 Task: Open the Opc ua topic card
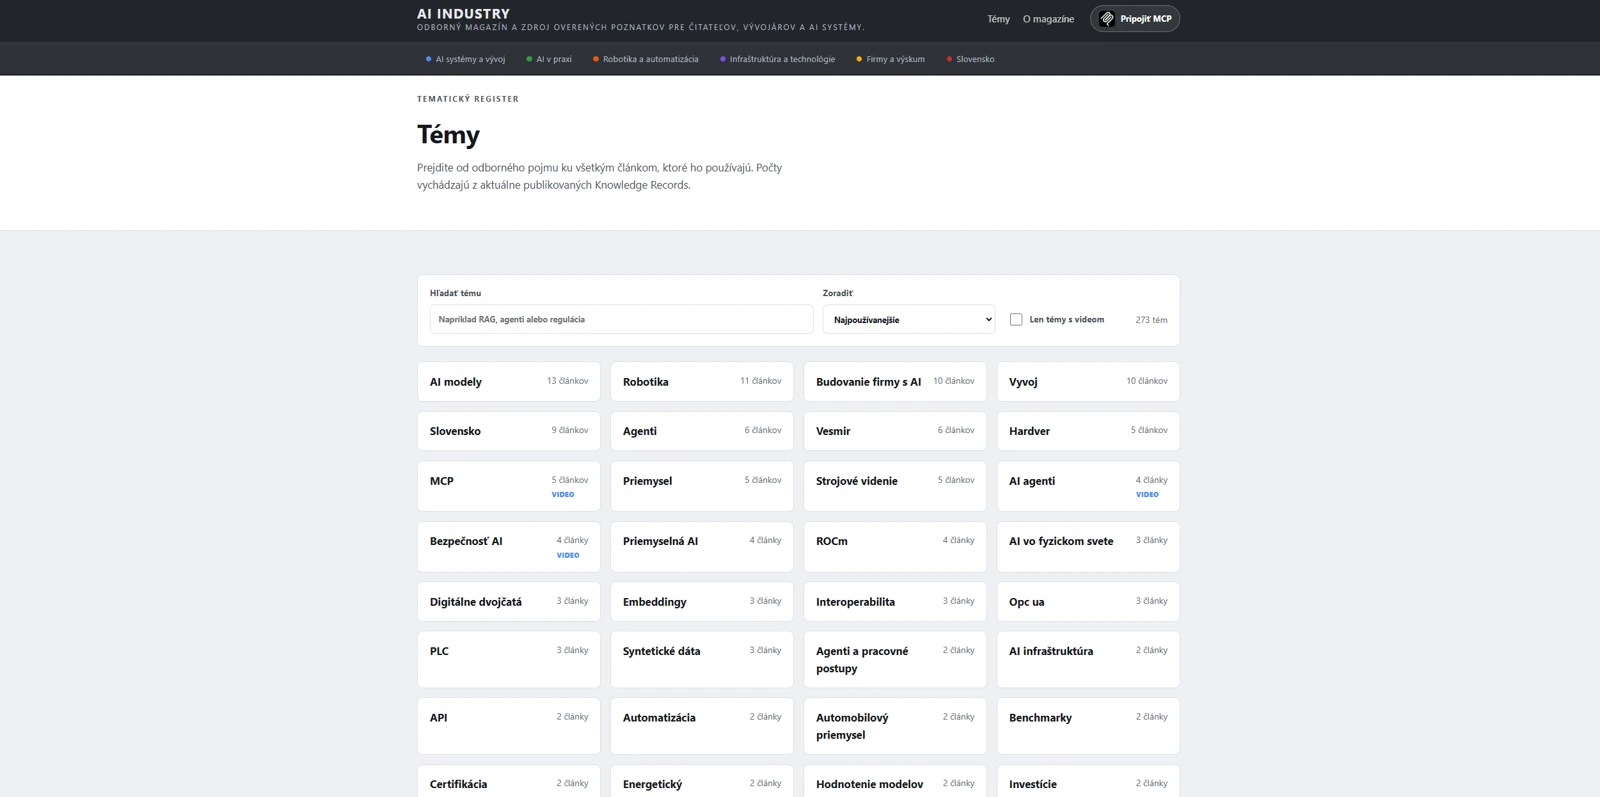(x=1088, y=602)
